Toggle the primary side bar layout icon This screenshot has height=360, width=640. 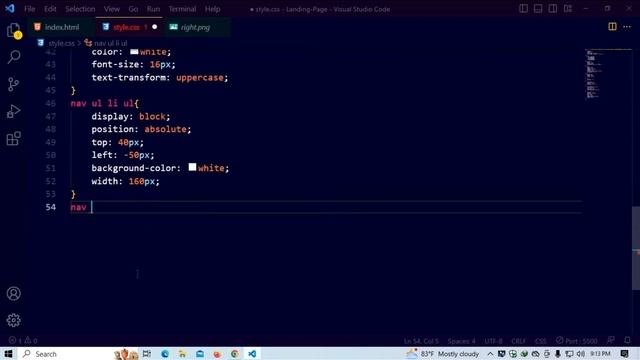pos(523,9)
